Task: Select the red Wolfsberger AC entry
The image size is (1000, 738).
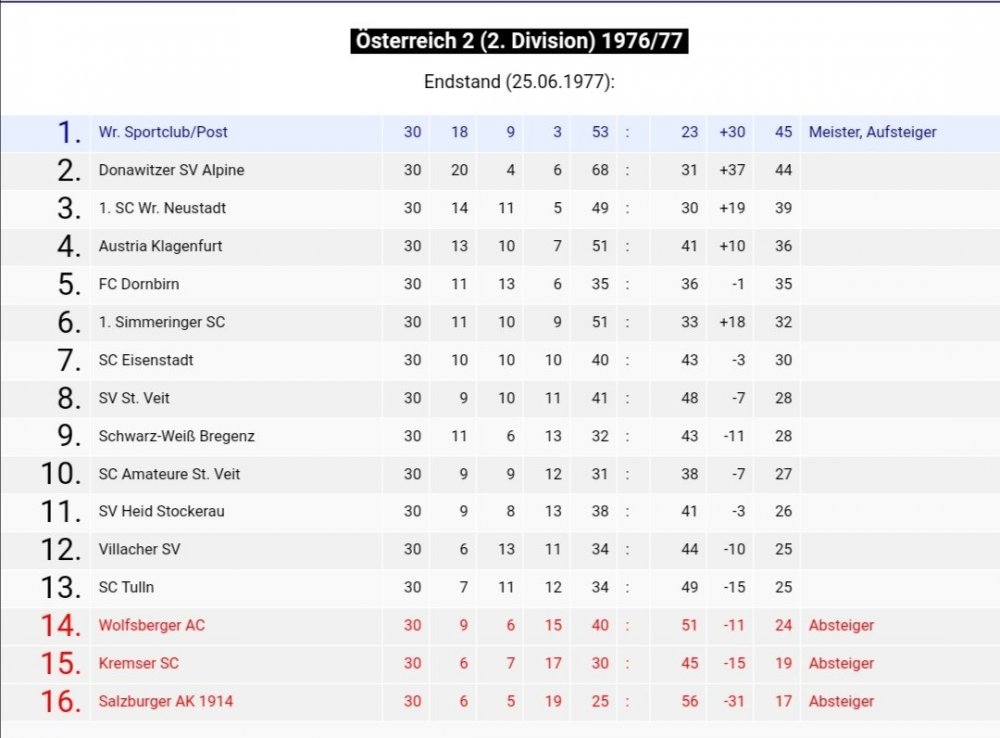Action: 151,625
